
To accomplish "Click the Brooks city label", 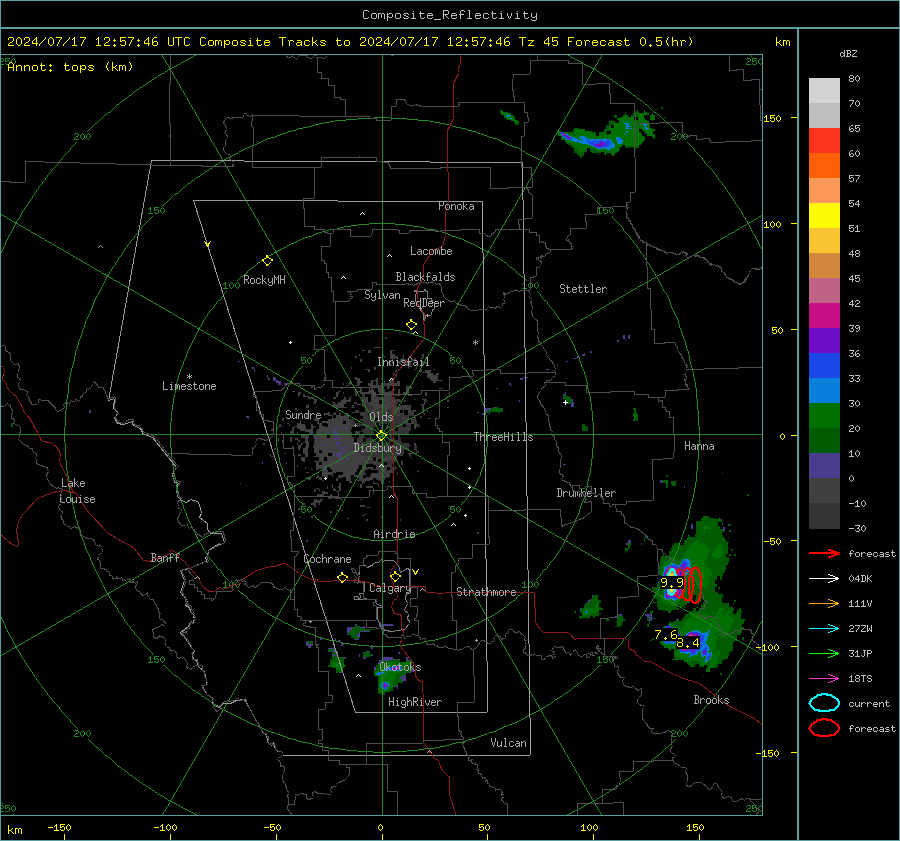I will [x=711, y=700].
